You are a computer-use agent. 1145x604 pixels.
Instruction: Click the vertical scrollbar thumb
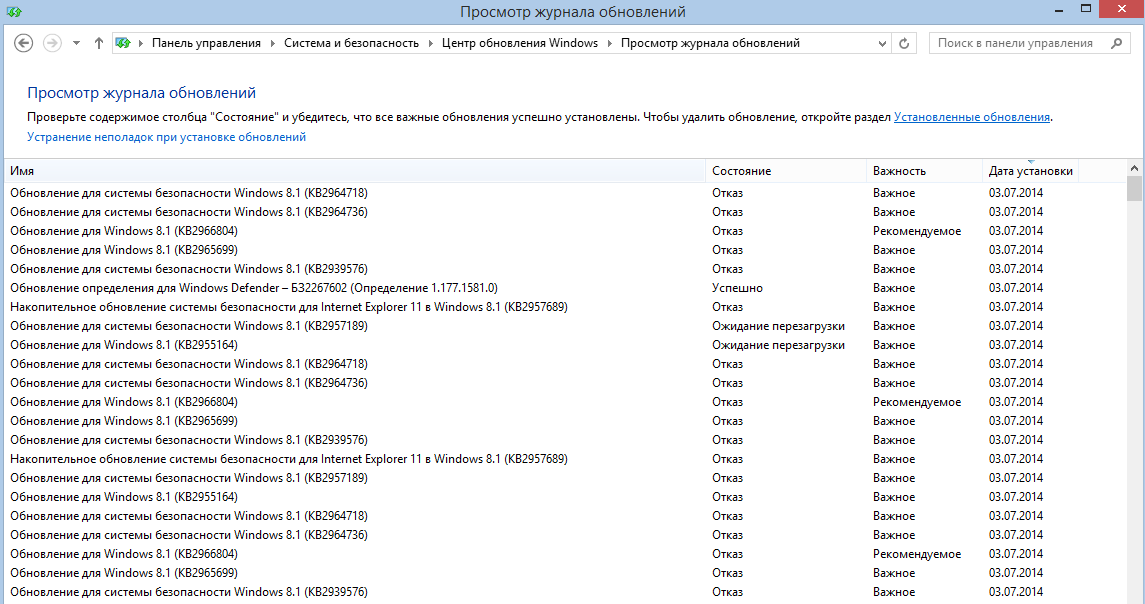[1134, 188]
